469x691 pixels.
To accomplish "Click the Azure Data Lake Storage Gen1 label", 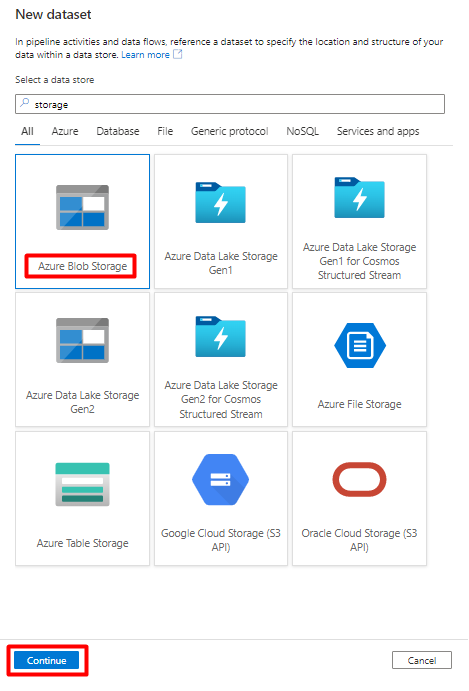I will [221, 263].
